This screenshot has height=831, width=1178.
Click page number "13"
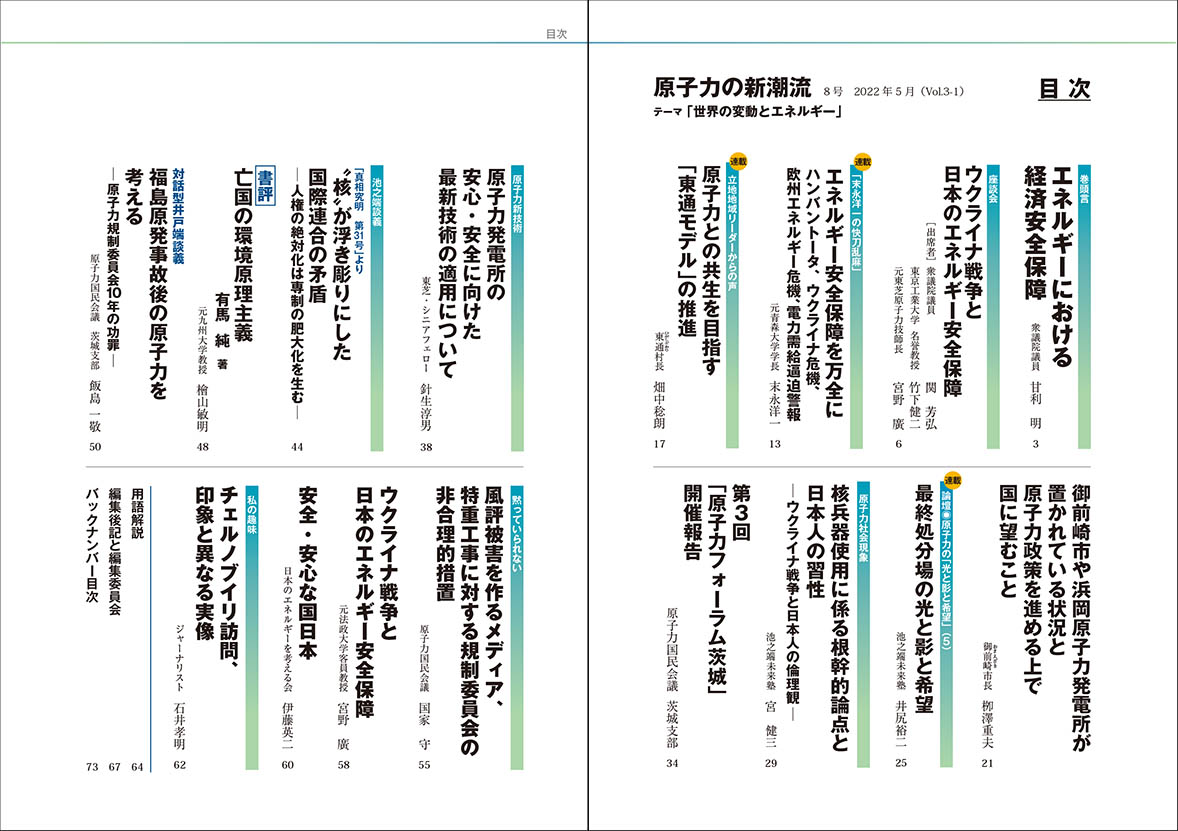point(775,444)
